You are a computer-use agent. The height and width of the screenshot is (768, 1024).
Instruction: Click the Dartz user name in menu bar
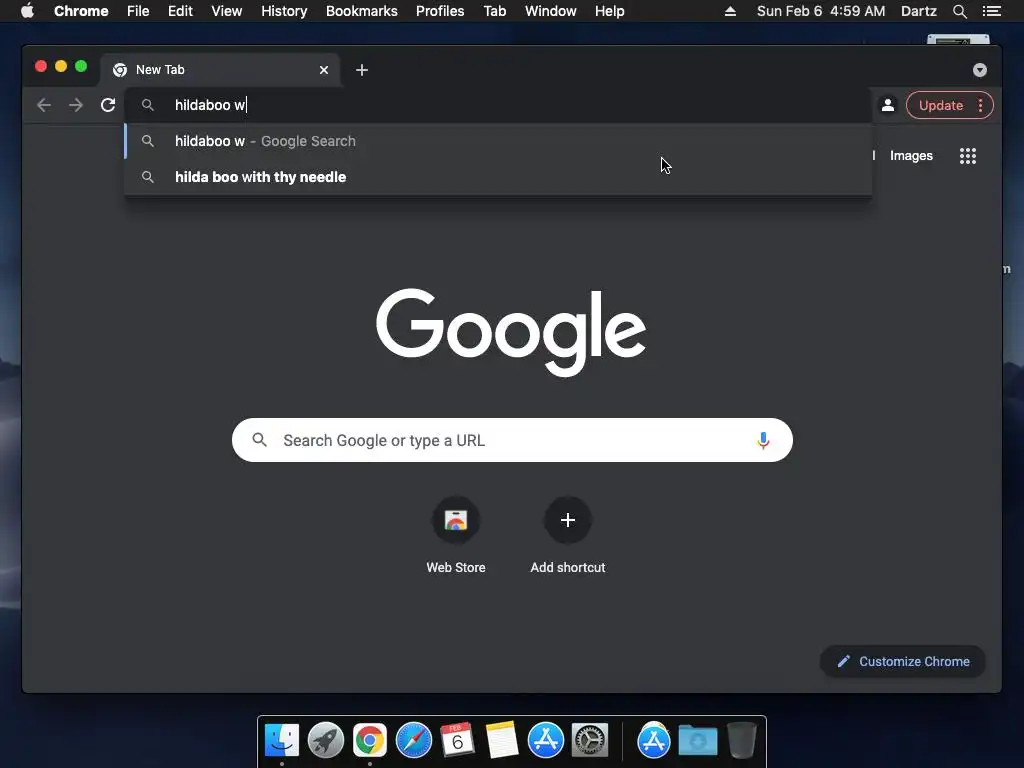click(918, 11)
